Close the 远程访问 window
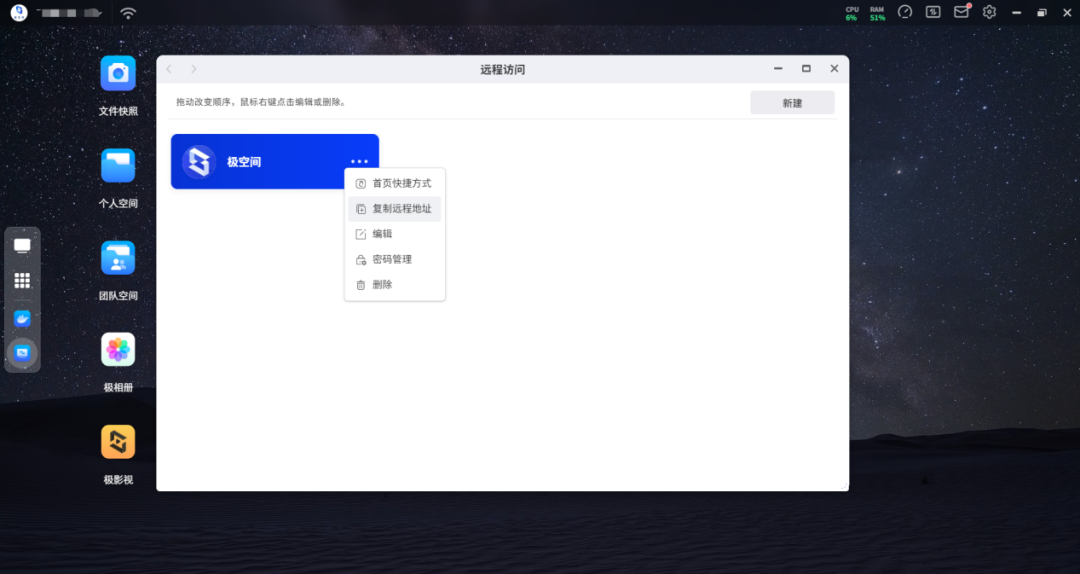The image size is (1080, 574). click(834, 69)
